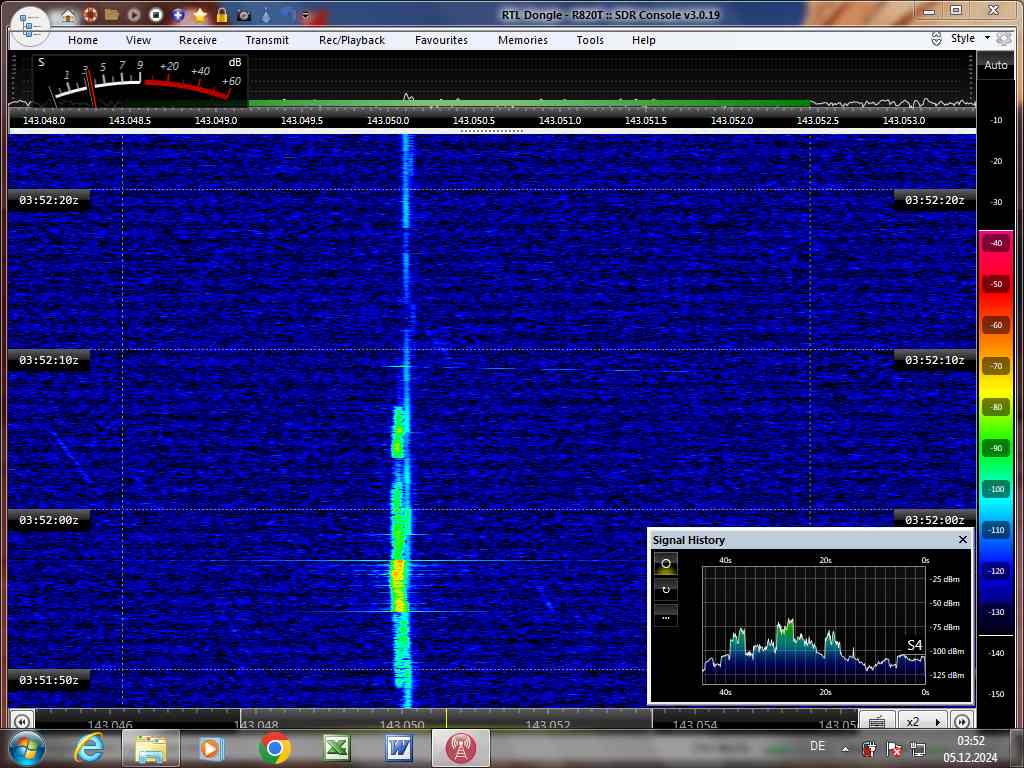This screenshot has width=1024, height=768.
Task: Click the water drop icon in toolbar
Action: click(x=266, y=14)
